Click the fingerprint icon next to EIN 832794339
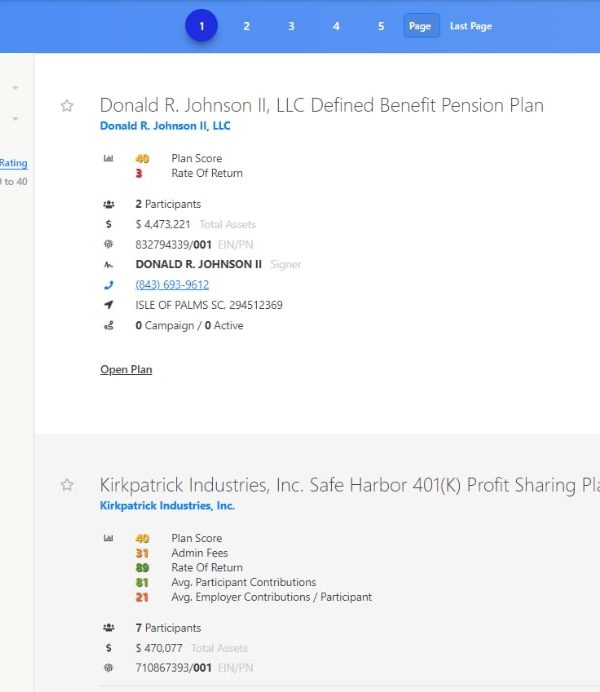Viewport: 600px width, 692px height. (108, 244)
